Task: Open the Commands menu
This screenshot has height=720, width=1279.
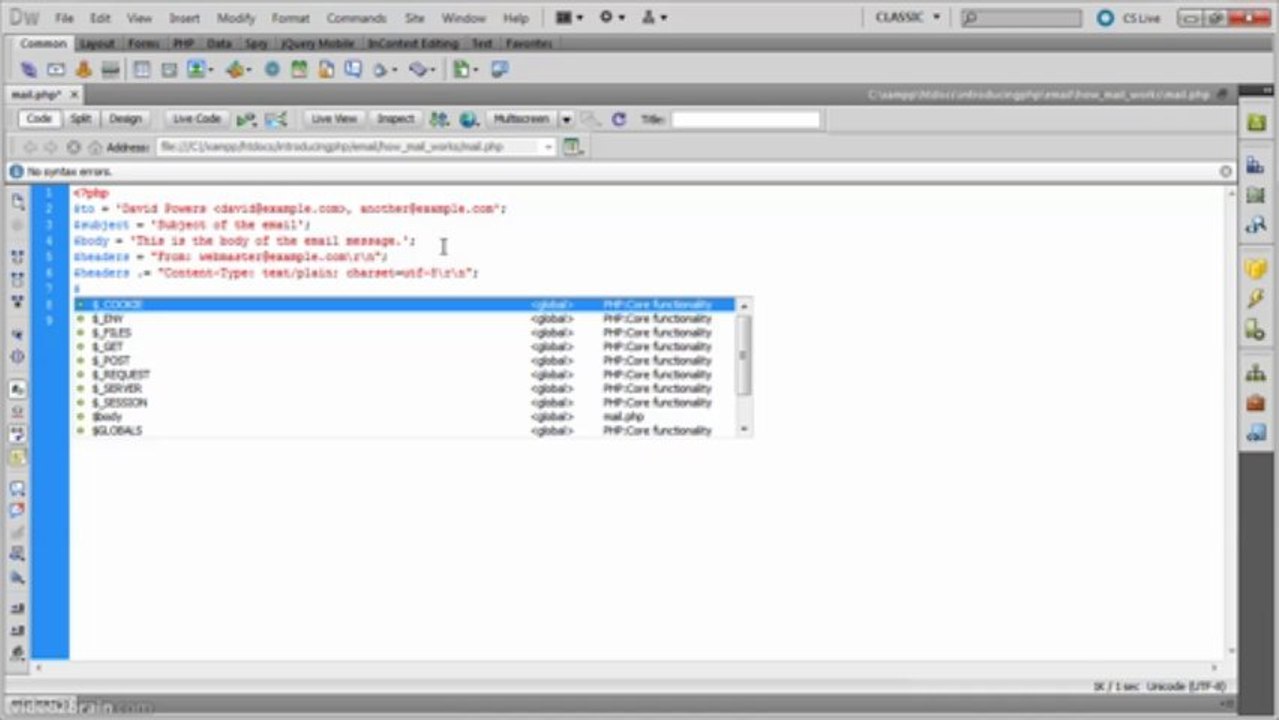Action: pyautogui.click(x=357, y=18)
